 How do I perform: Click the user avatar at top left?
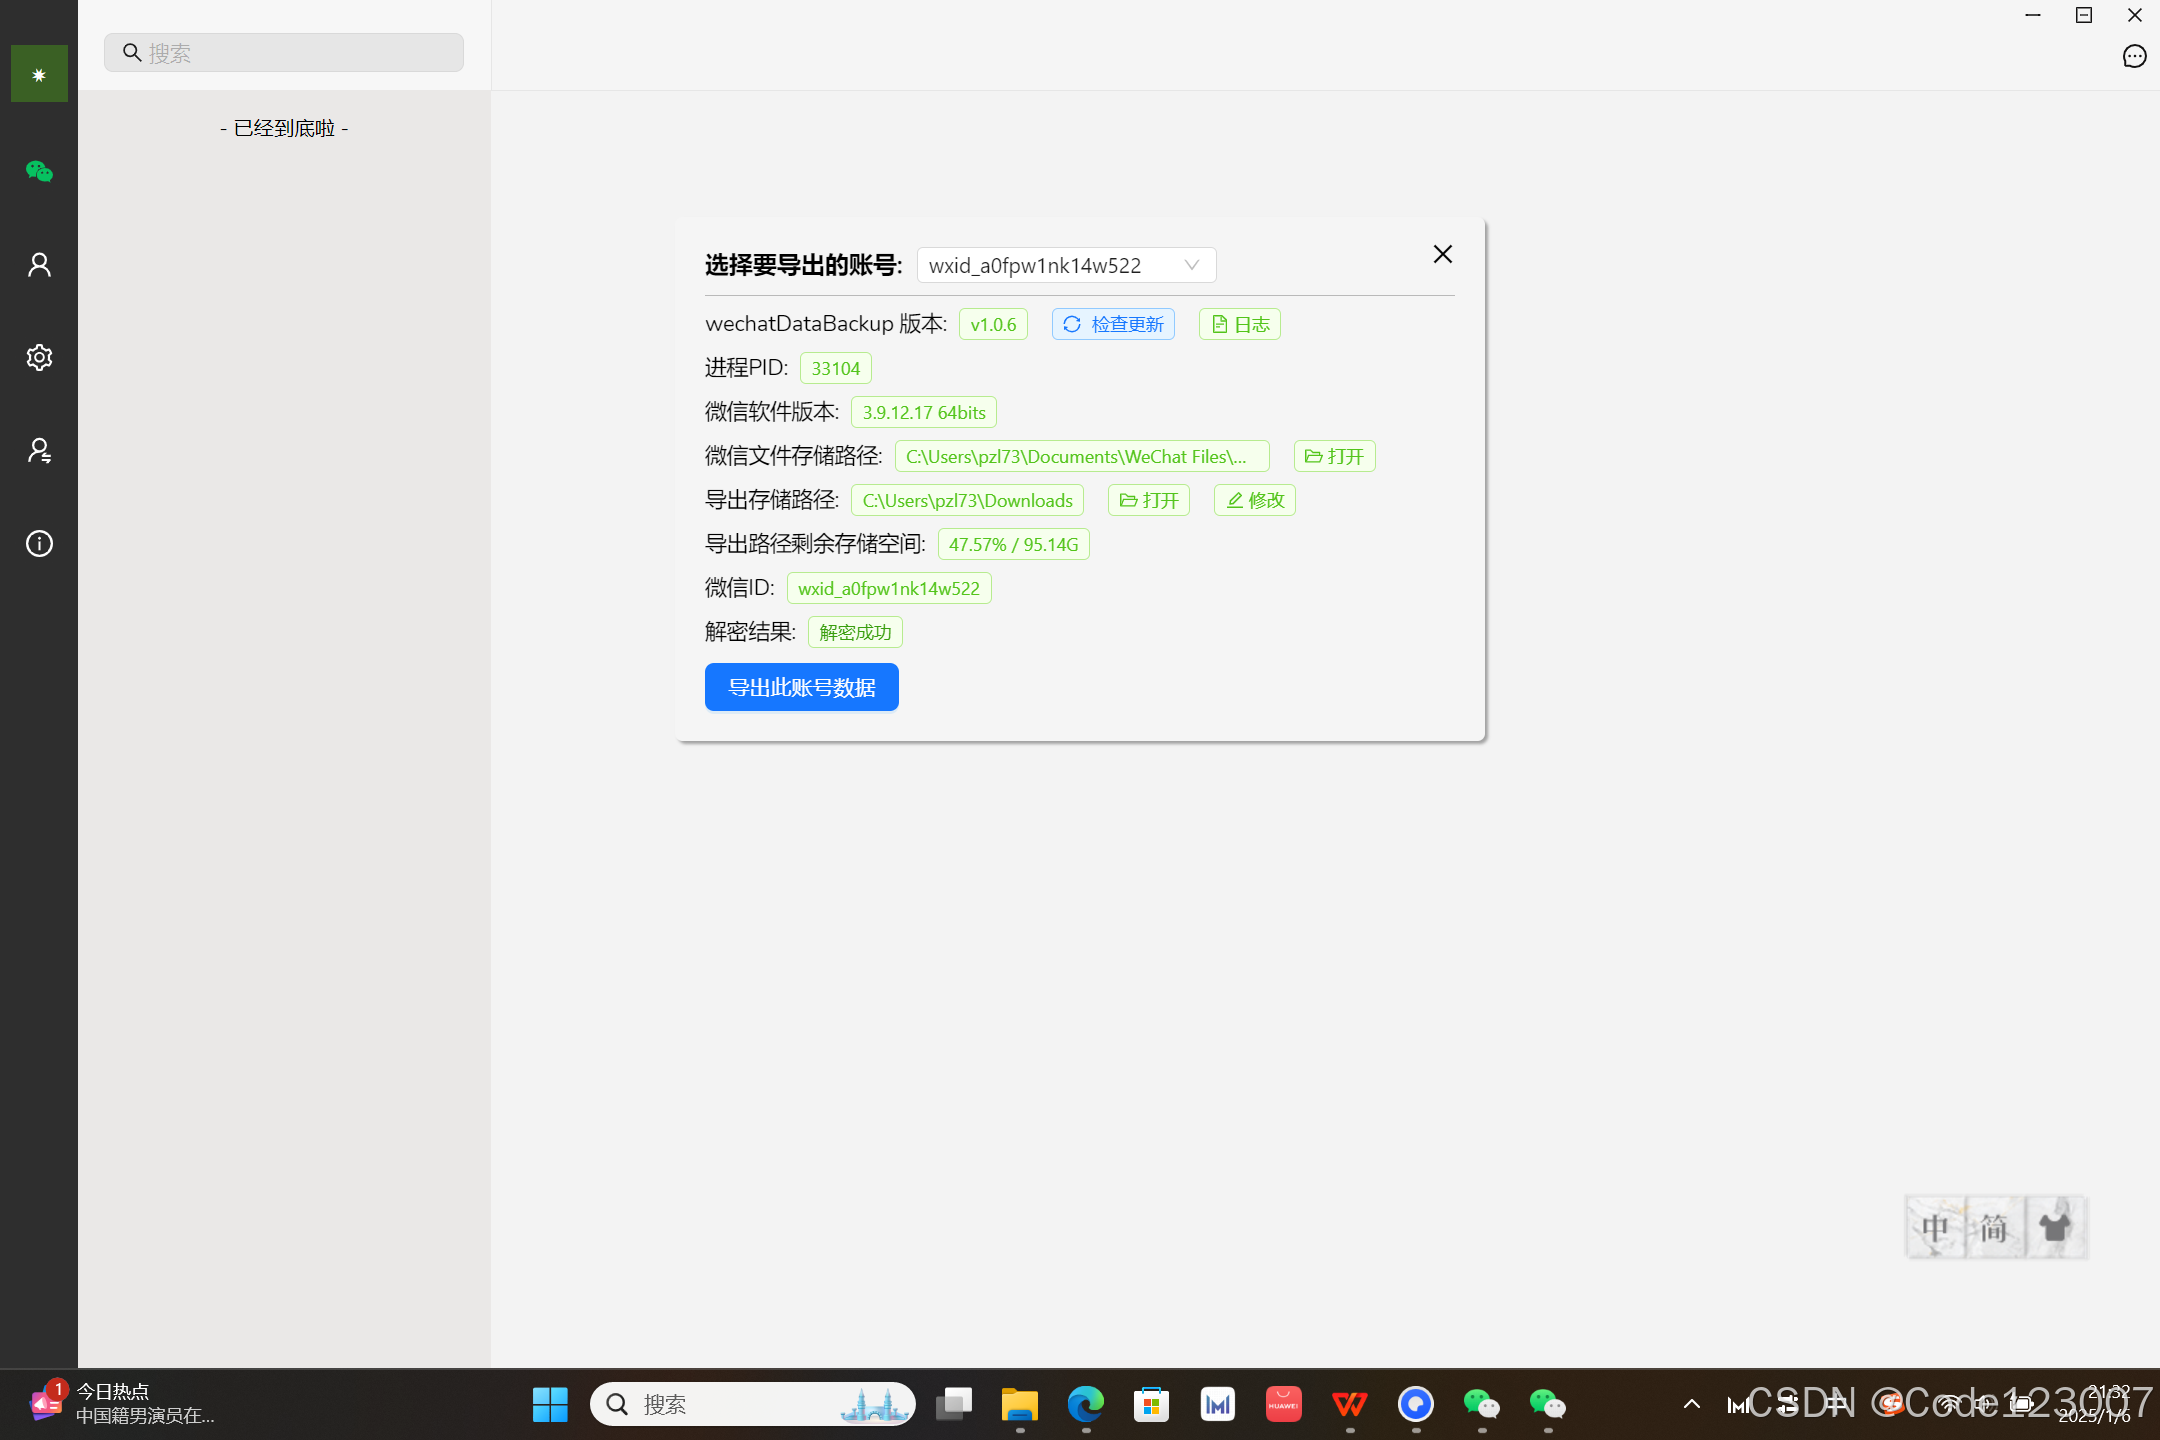pos(39,74)
